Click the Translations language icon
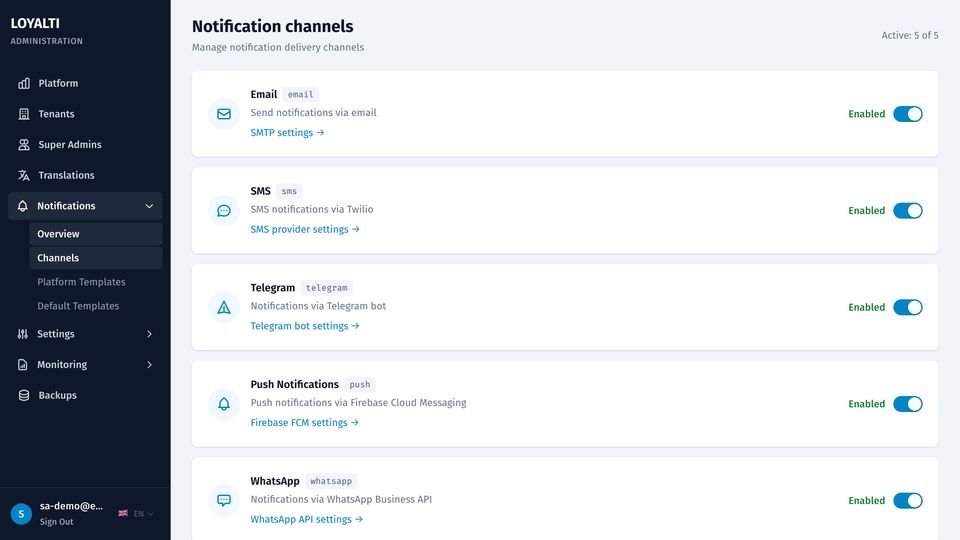960x540 pixels. (24, 175)
